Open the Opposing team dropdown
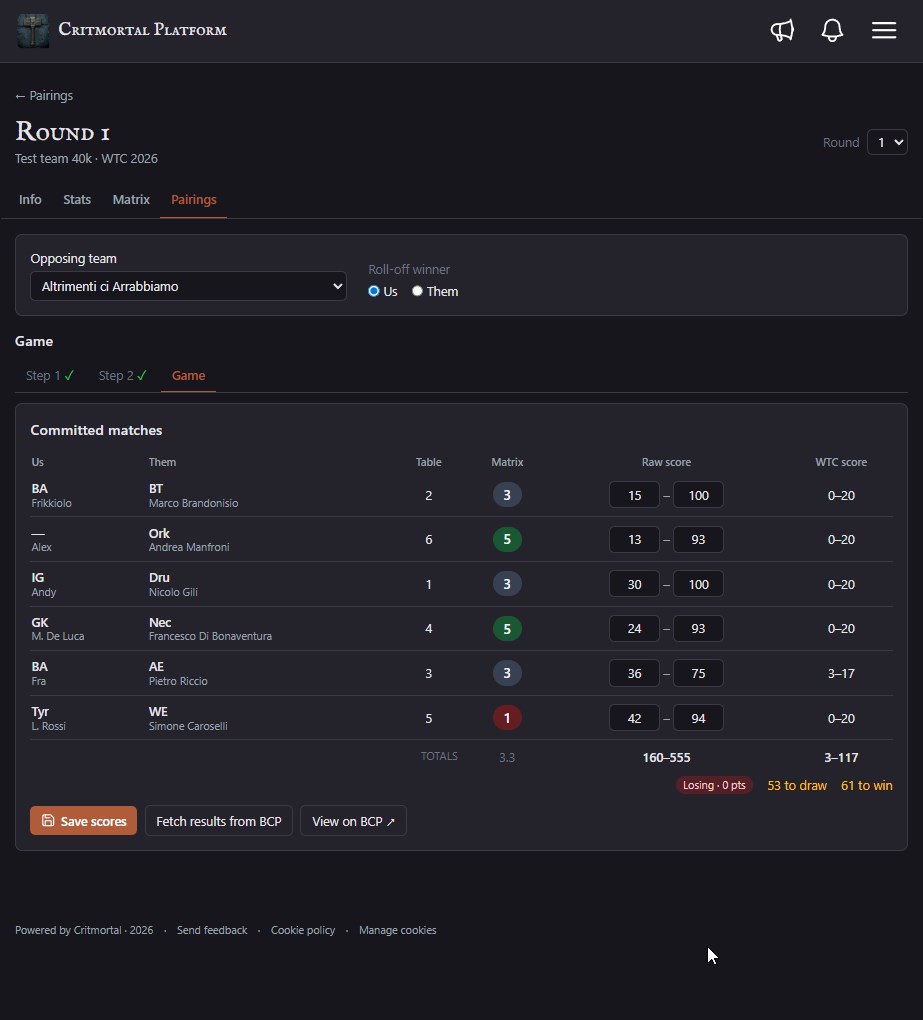Viewport: 923px width, 1020px height. (x=188, y=286)
